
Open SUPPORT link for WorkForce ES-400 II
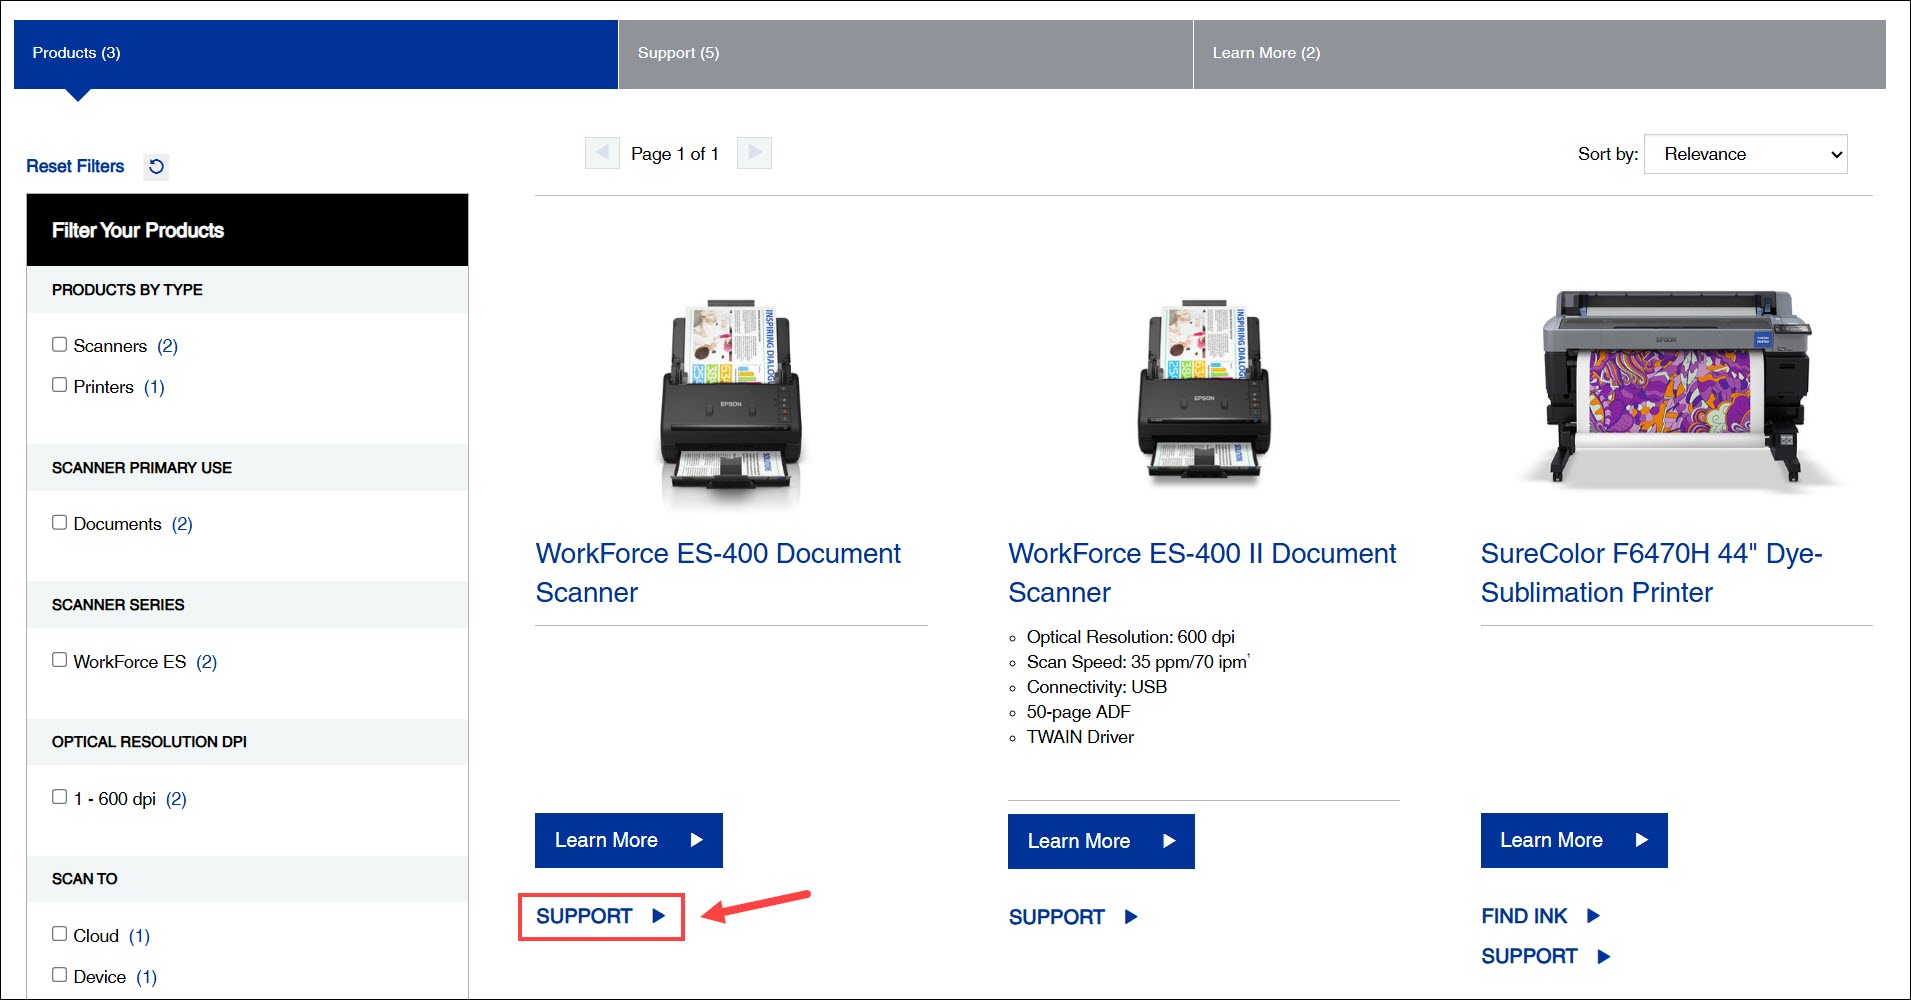(x=1073, y=917)
